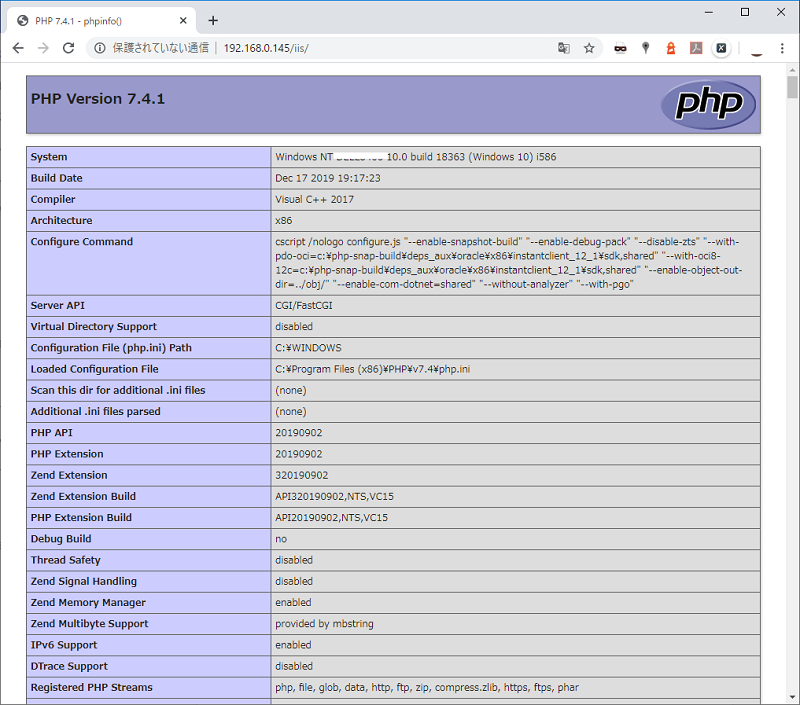
Task: Click 'API20190902,NTS,VC15' value
Action: 331,518
